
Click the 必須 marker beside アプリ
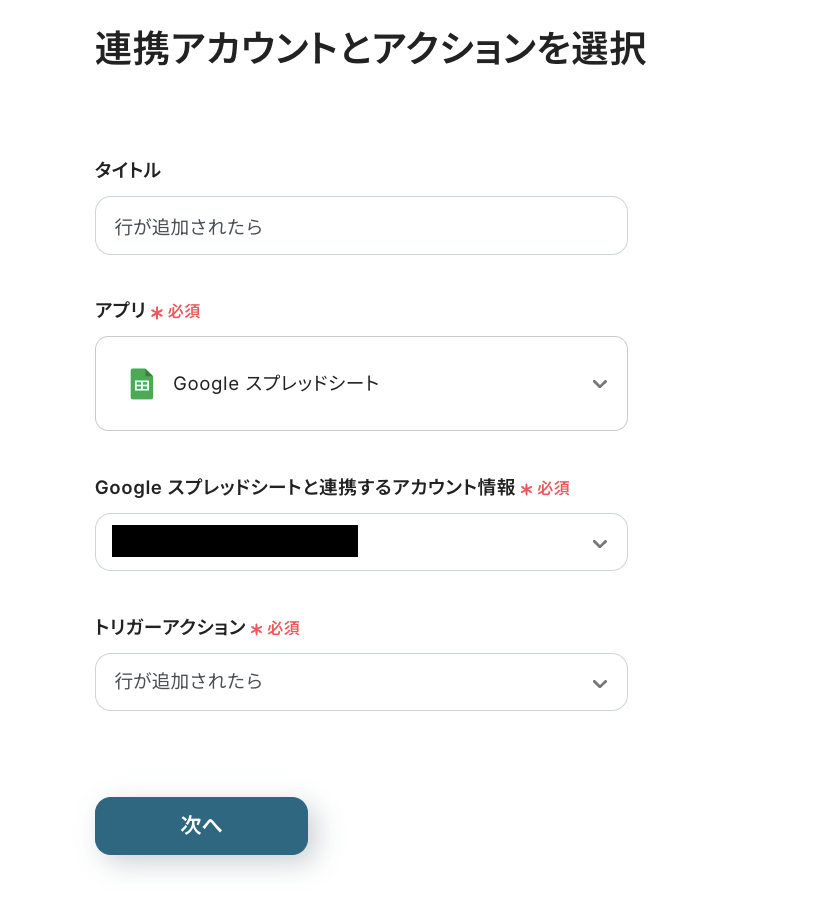[184, 311]
